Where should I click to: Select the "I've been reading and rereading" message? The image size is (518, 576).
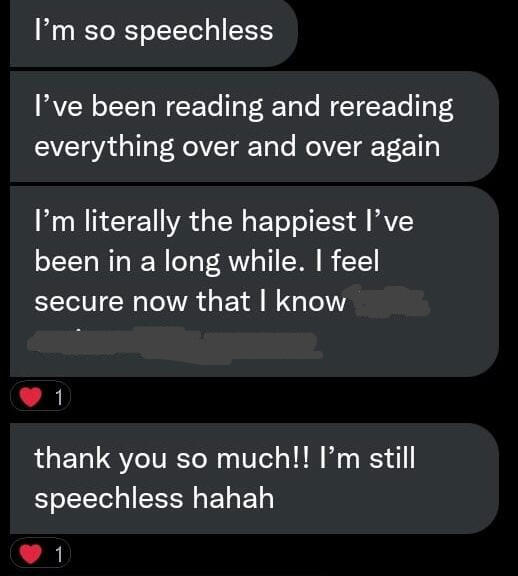254,126
